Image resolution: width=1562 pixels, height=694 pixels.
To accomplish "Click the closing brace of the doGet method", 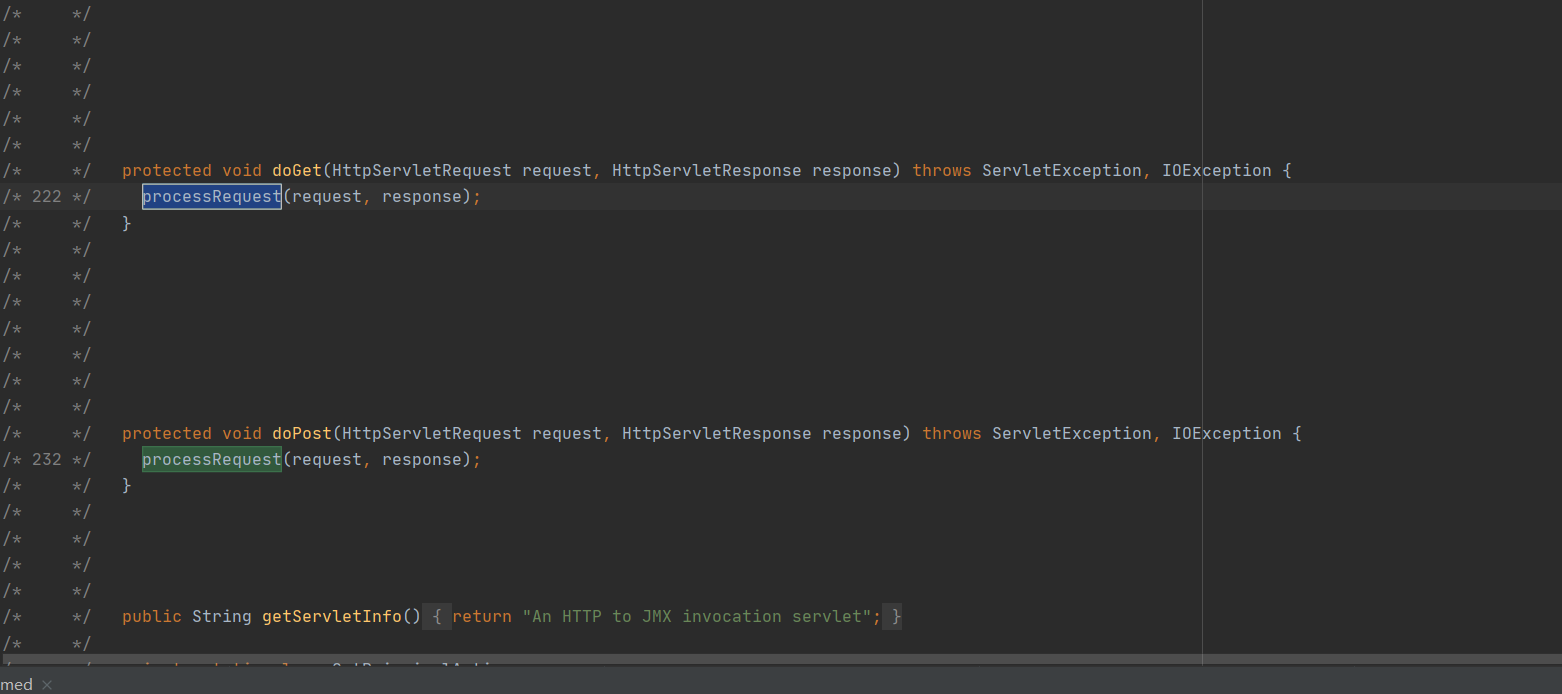I will [x=127, y=223].
